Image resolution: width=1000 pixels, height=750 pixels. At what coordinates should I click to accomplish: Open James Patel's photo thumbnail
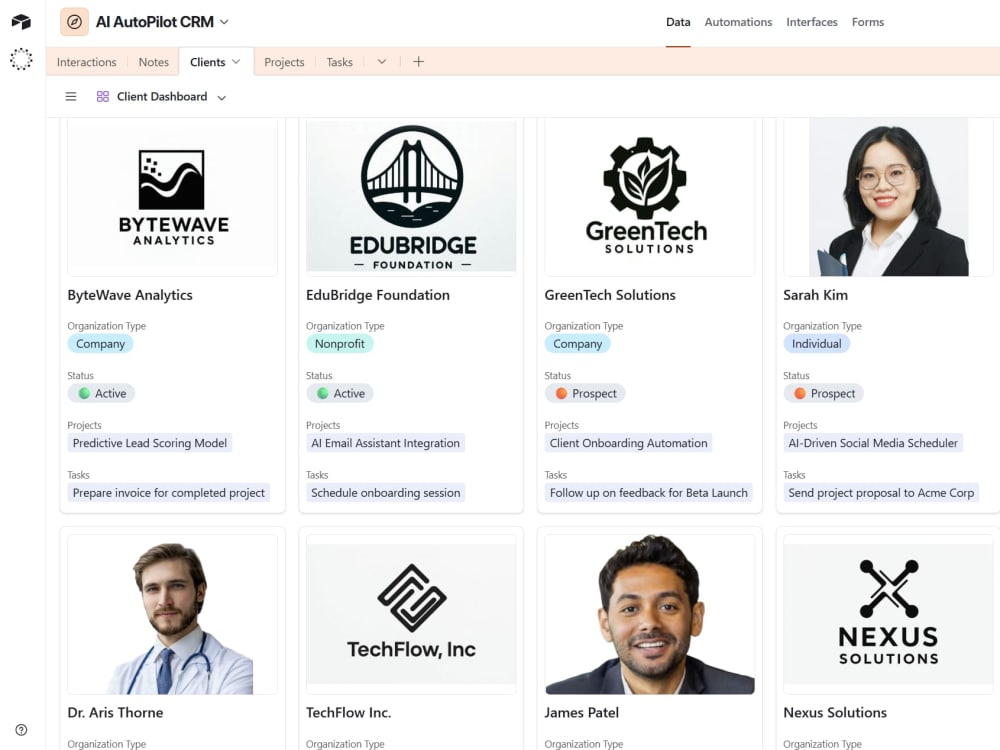click(650, 614)
